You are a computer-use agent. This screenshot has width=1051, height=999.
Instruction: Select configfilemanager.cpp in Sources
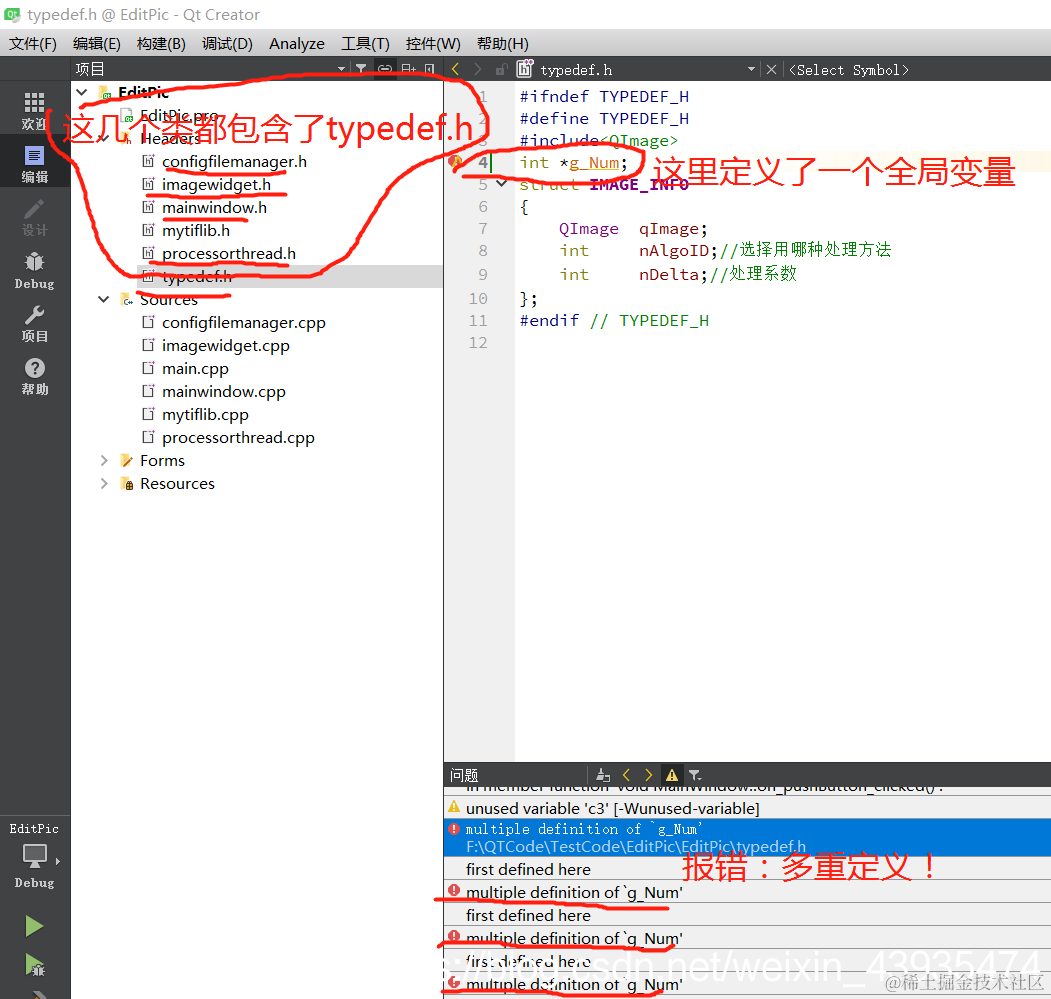243,322
